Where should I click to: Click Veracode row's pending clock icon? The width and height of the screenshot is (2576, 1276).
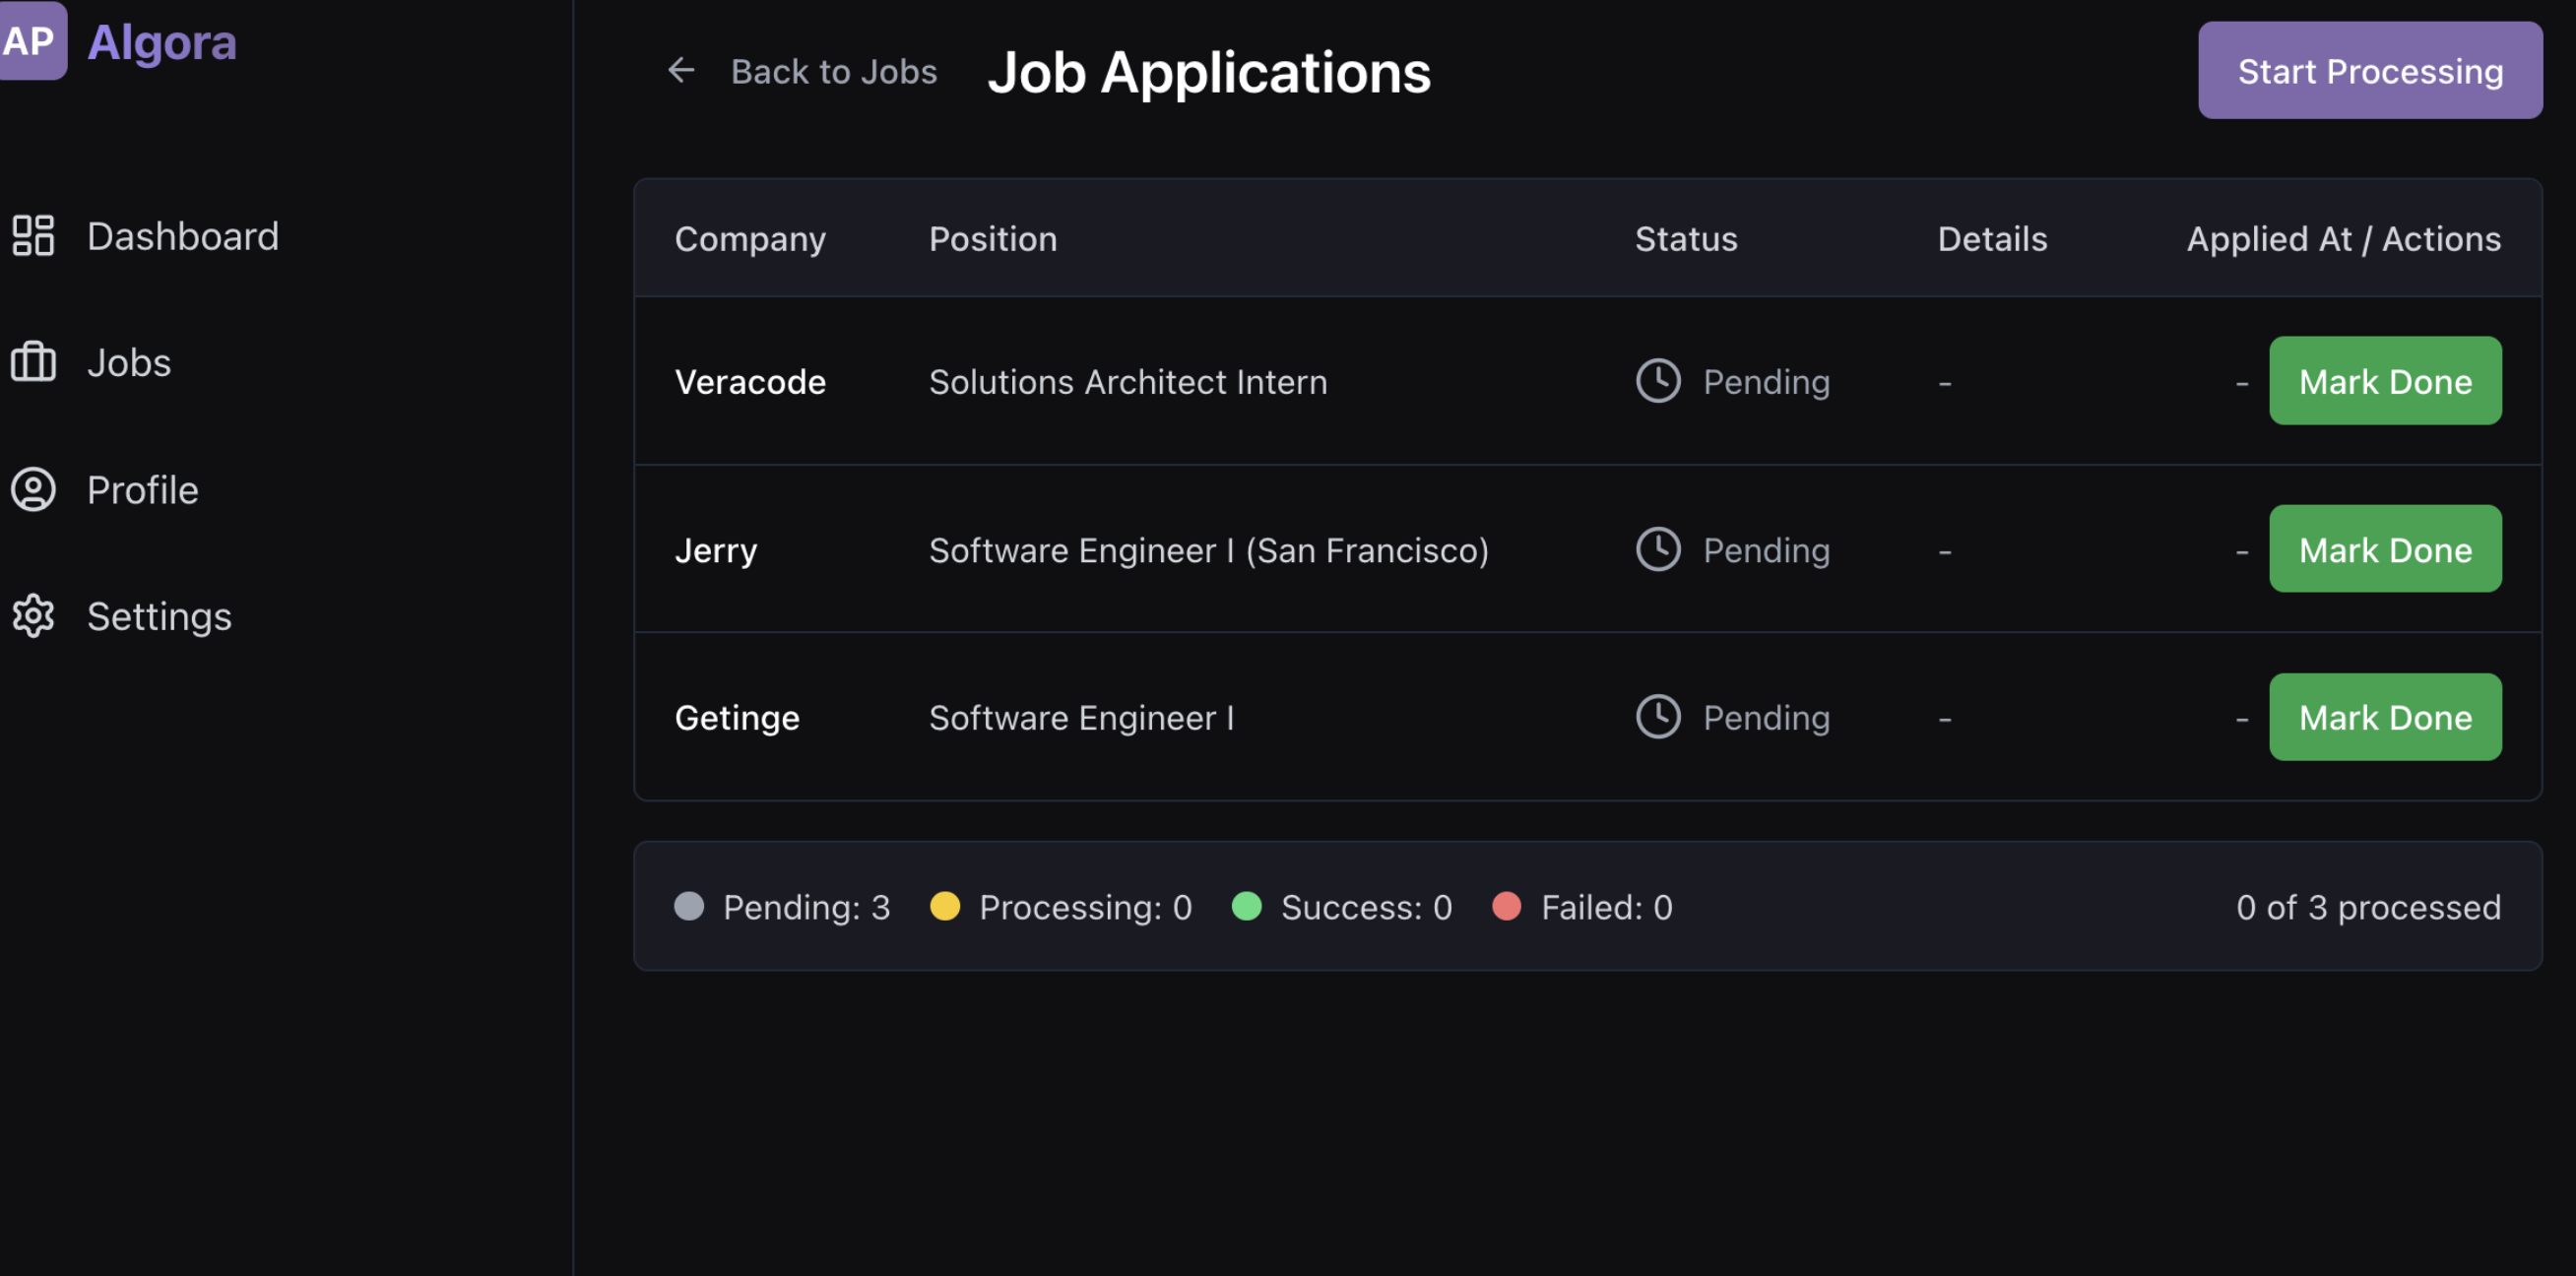(x=1657, y=381)
